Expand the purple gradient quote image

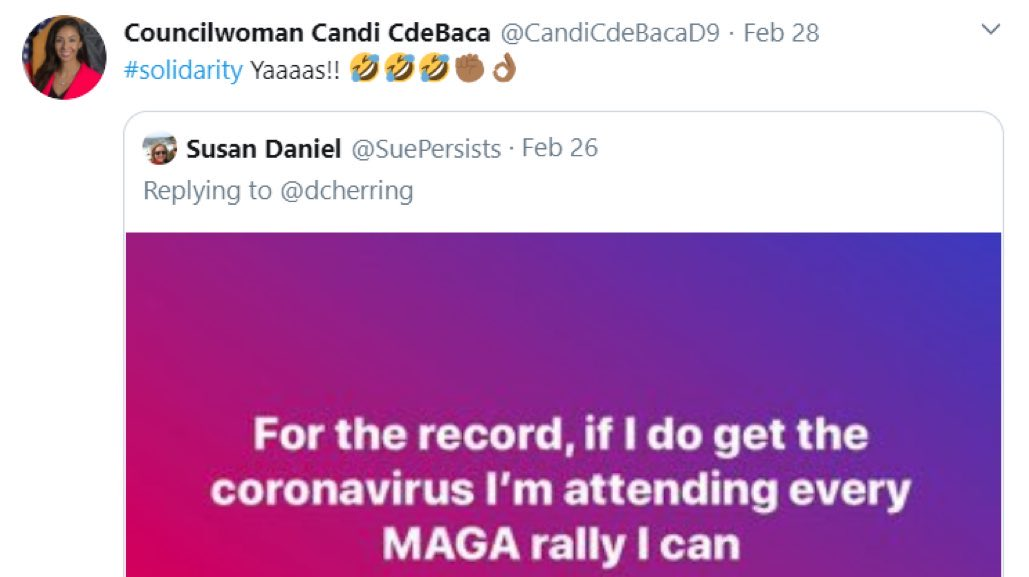point(563,404)
